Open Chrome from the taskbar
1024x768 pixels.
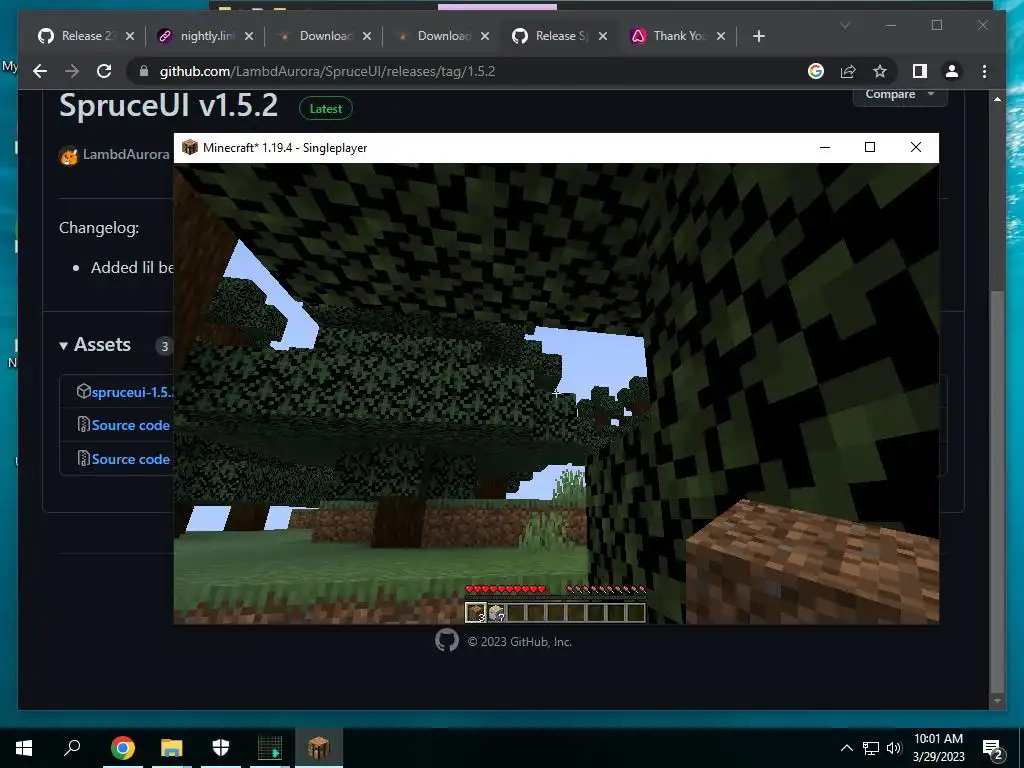click(x=122, y=748)
